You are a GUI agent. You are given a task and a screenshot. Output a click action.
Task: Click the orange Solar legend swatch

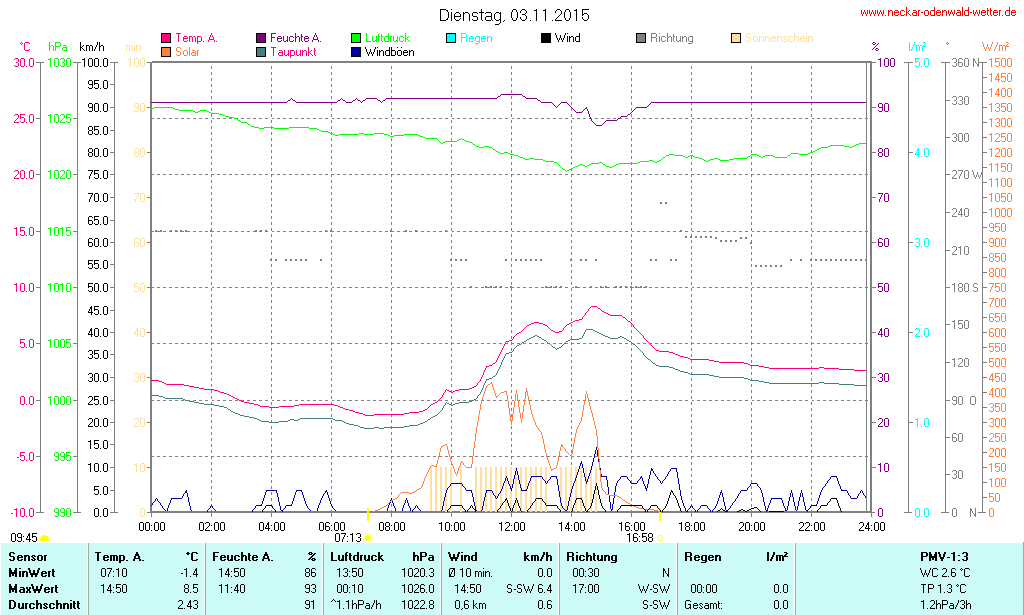[x=166, y=52]
